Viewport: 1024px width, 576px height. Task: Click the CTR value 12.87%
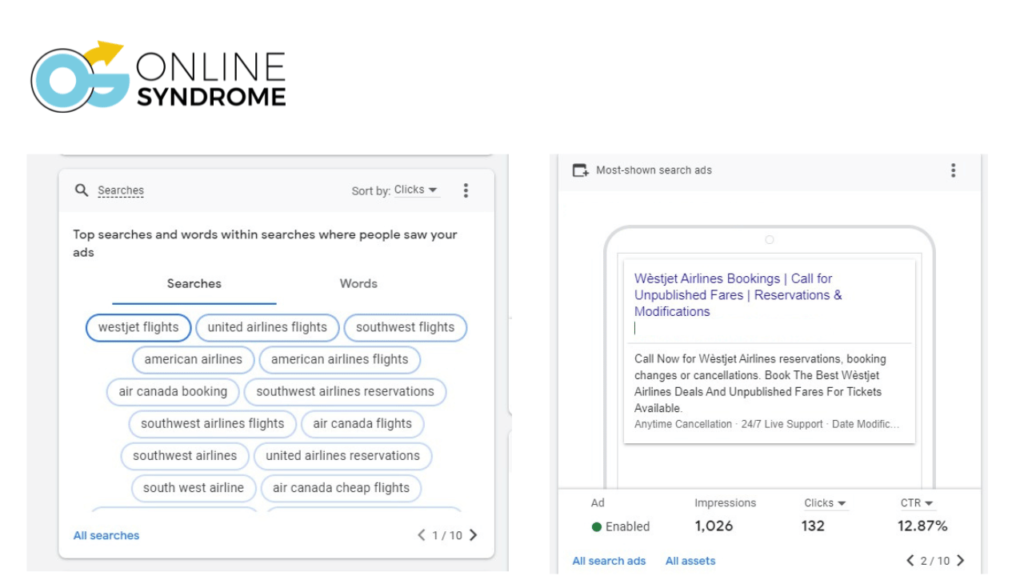[x=922, y=526]
